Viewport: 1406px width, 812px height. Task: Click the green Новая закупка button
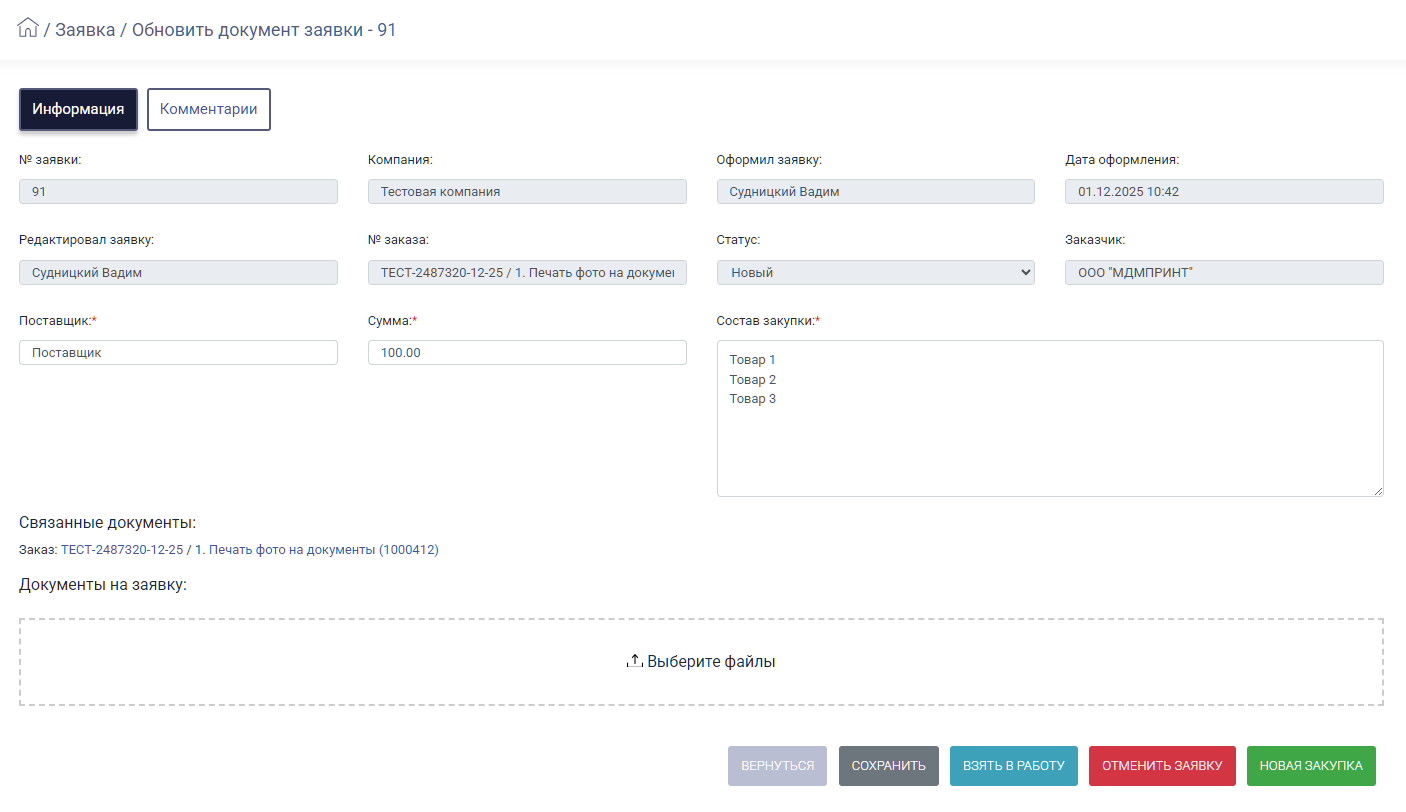1310,766
